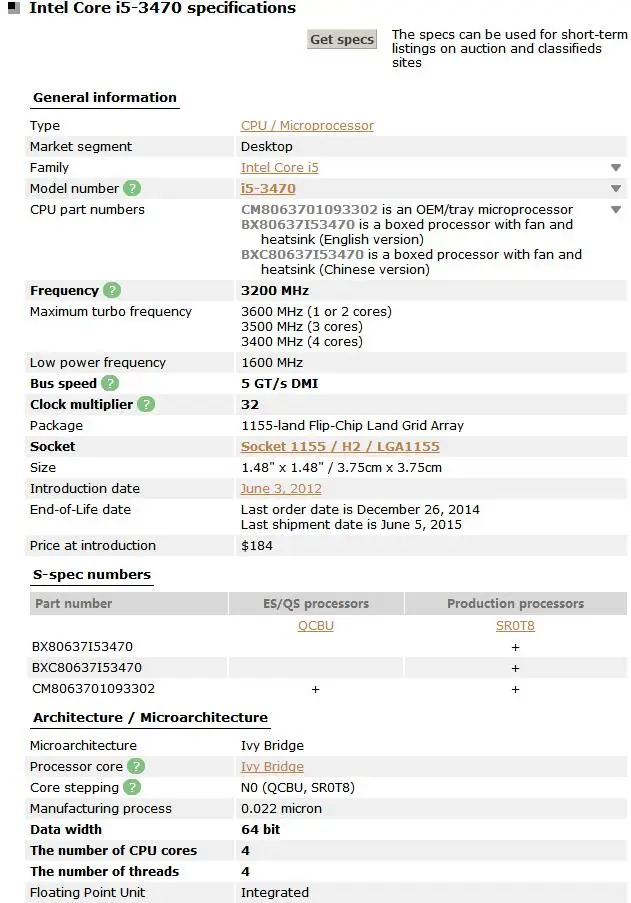Click the Clock multiplier question mark icon

[146, 404]
